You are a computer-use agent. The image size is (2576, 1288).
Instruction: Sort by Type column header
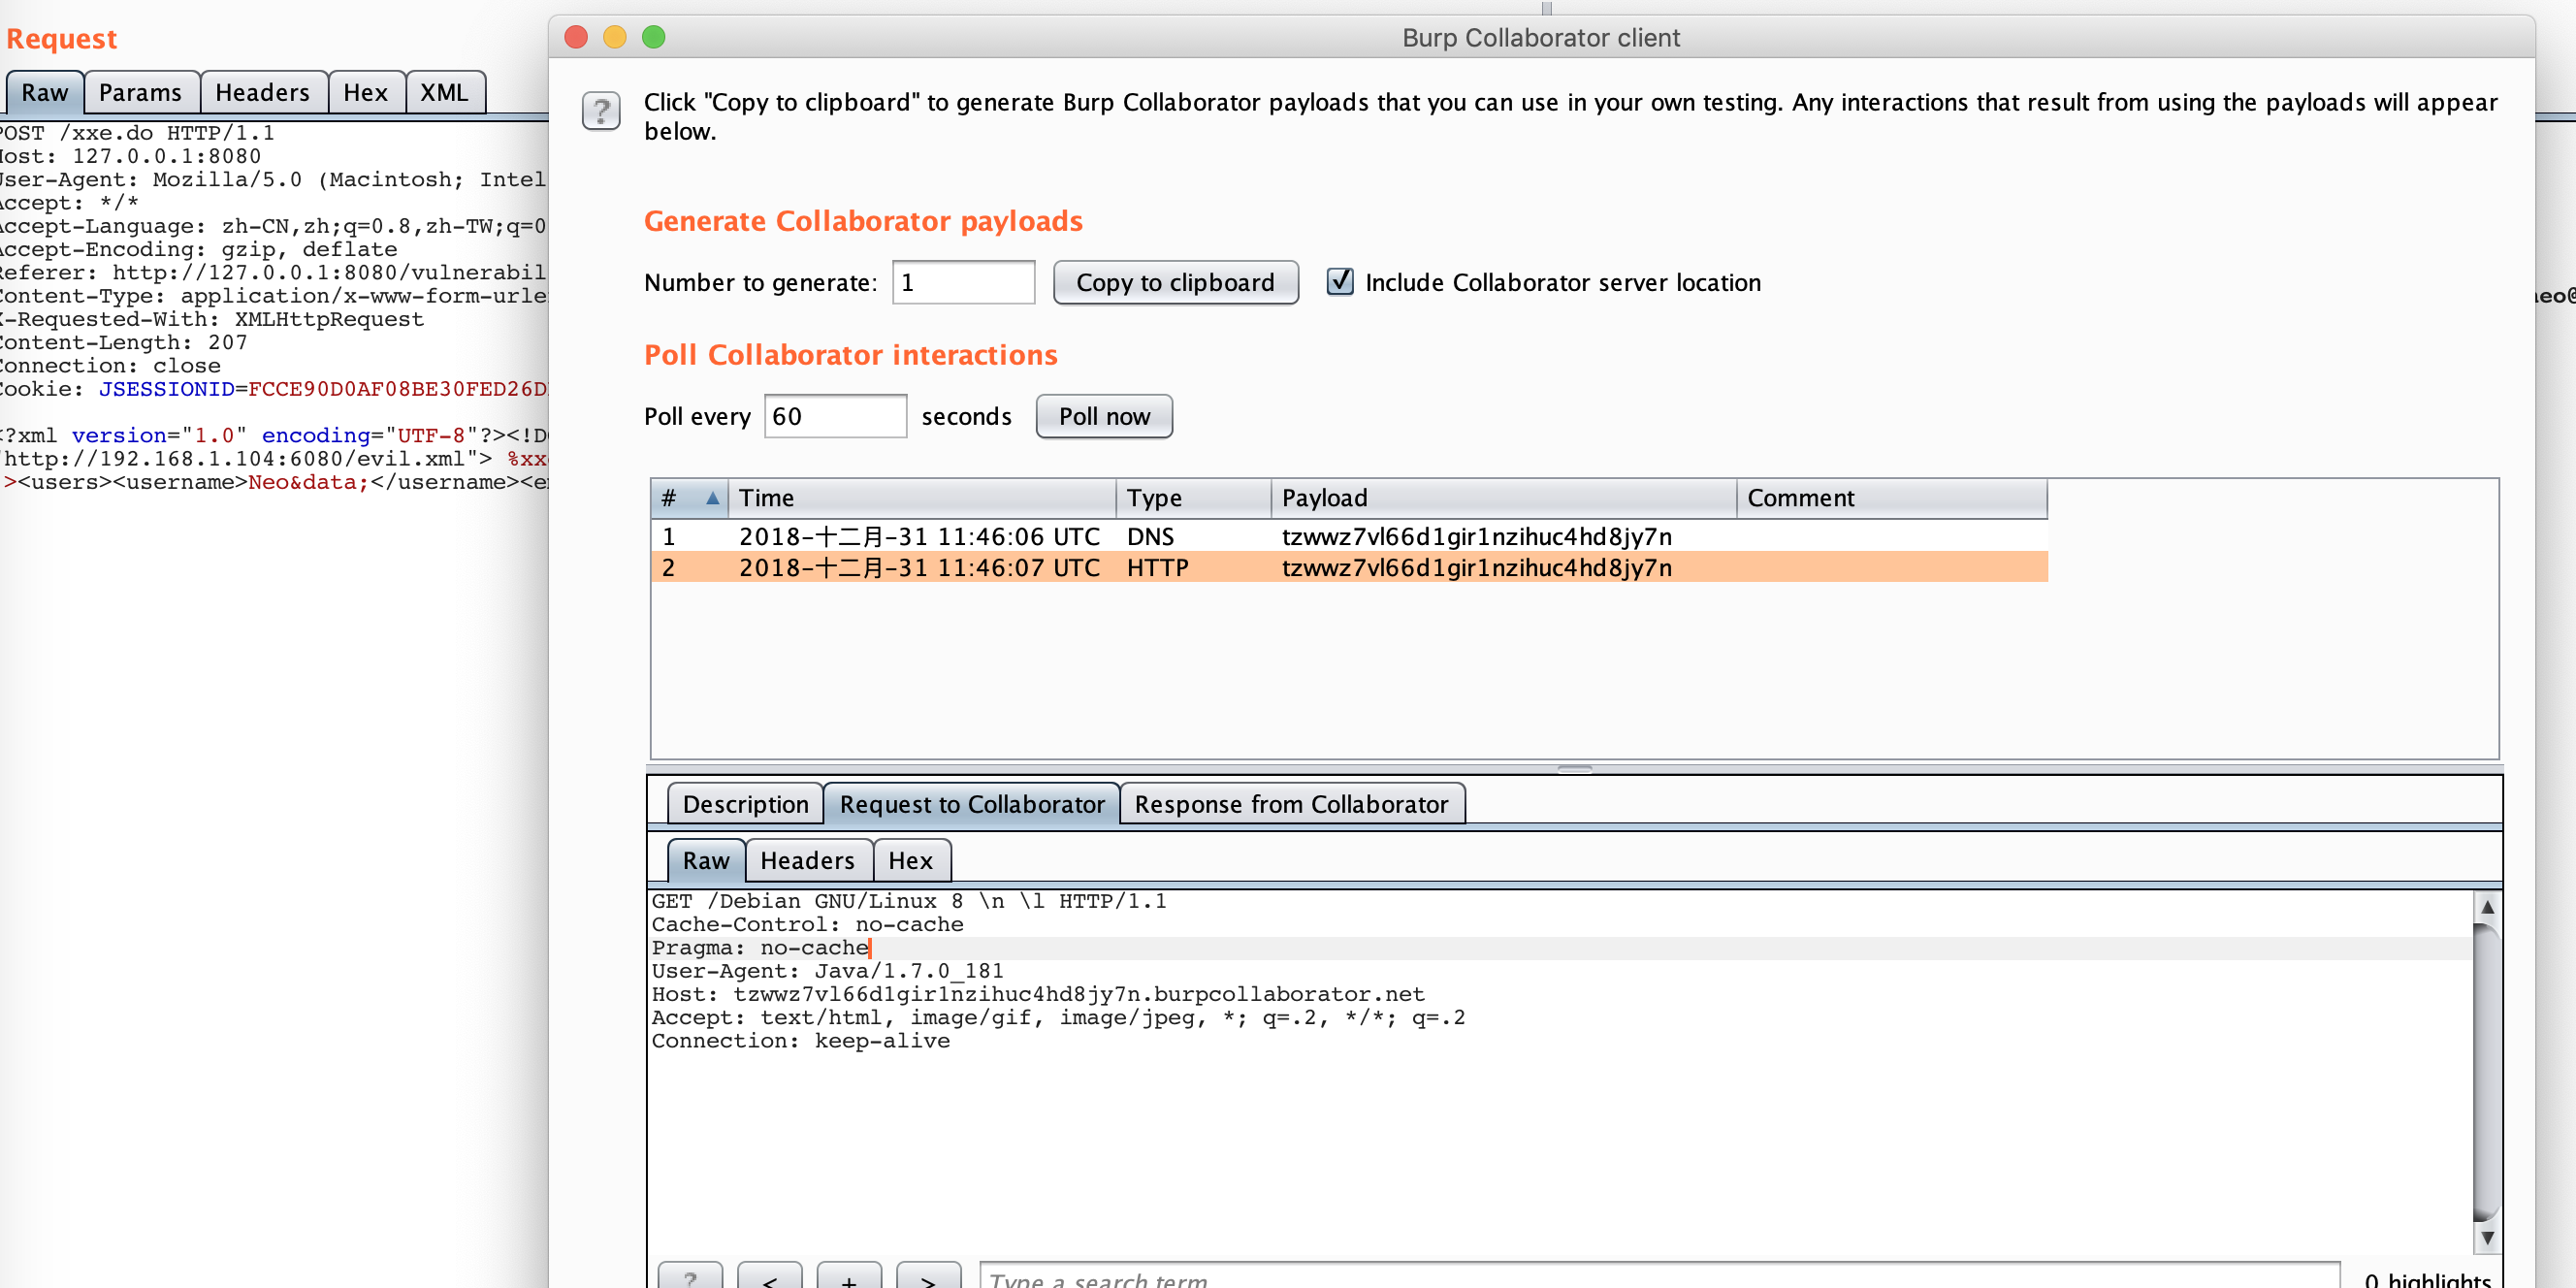pos(1194,497)
